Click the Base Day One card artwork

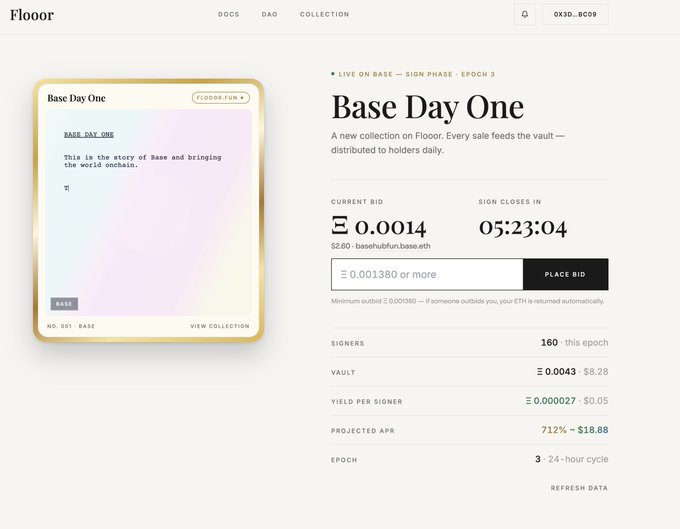148,212
